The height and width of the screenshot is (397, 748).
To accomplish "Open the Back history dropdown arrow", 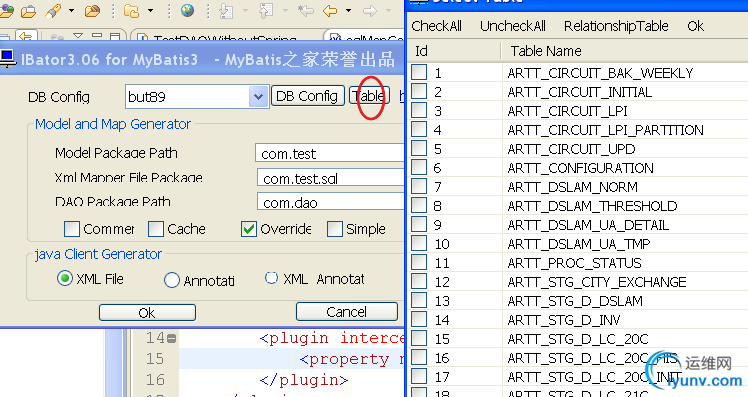I will click(x=348, y=10).
